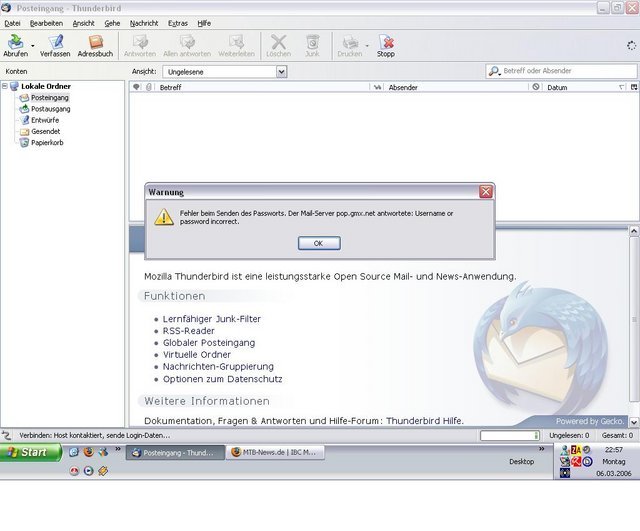Click the activity throbber icon
The width and height of the screenshot is (640, 531).
[631, 45]
